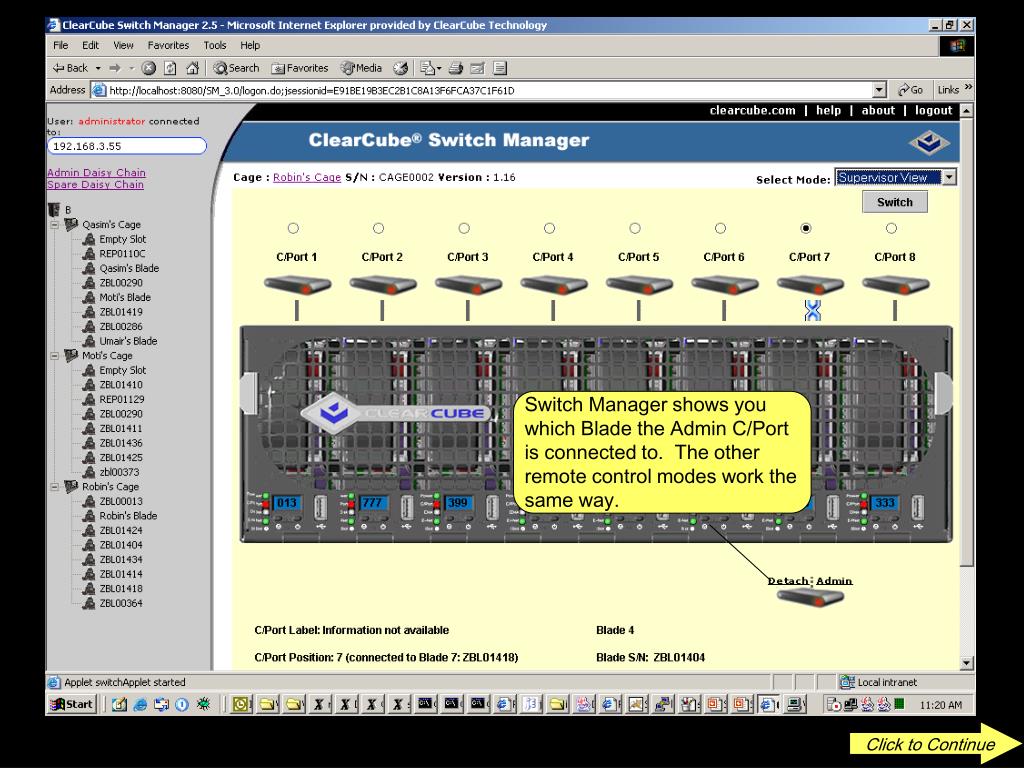Open the Help menu
This screenshot has height=768, width=1024.
click(250, 45)
